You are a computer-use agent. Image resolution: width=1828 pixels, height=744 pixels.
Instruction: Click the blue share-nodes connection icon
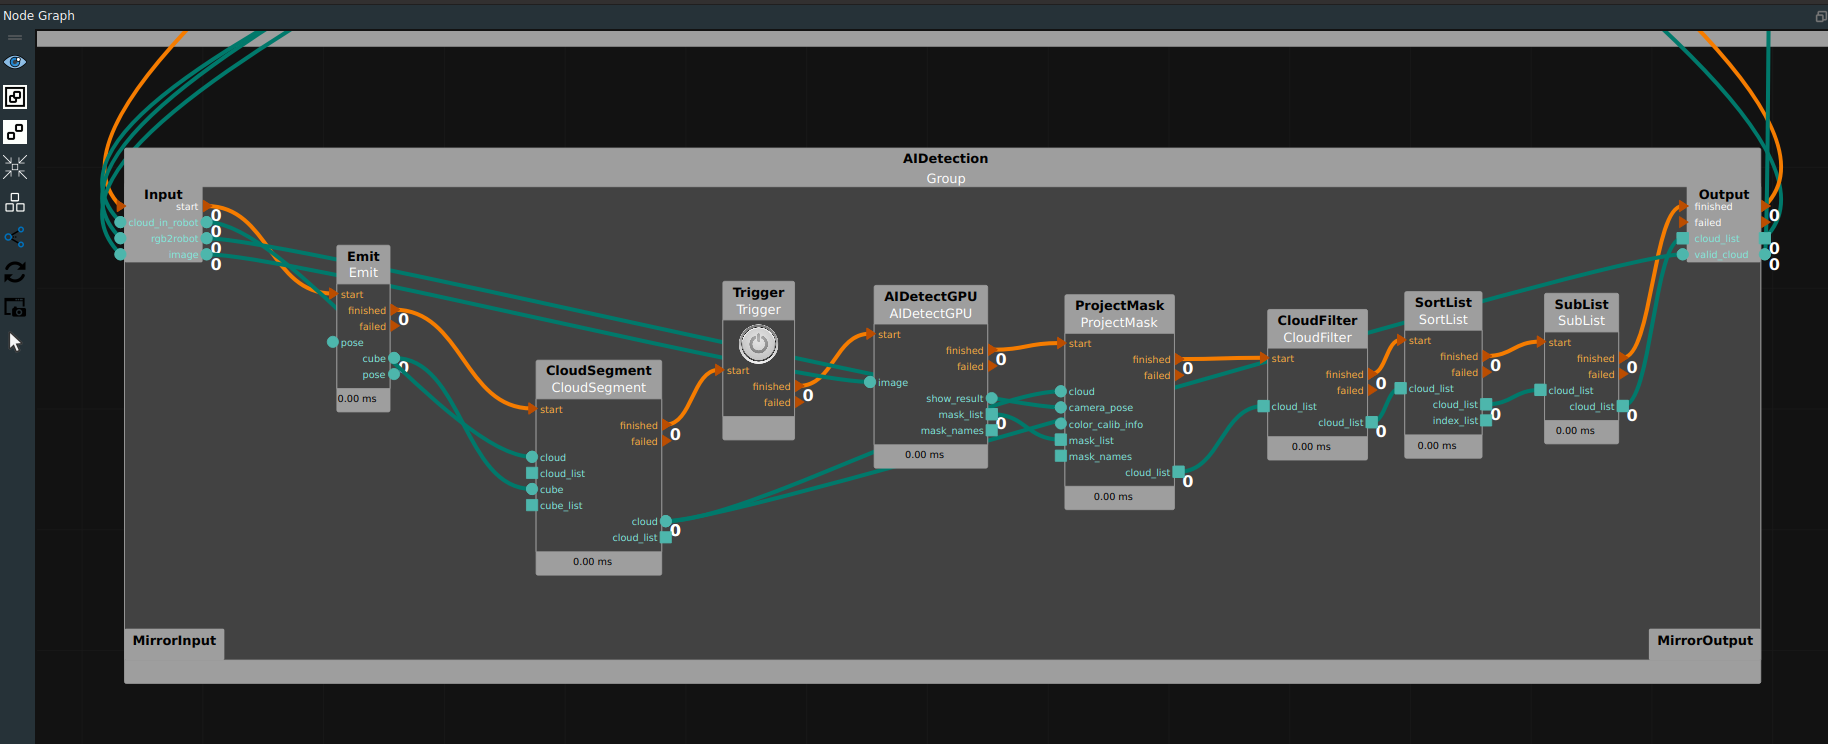click(15, 237)
